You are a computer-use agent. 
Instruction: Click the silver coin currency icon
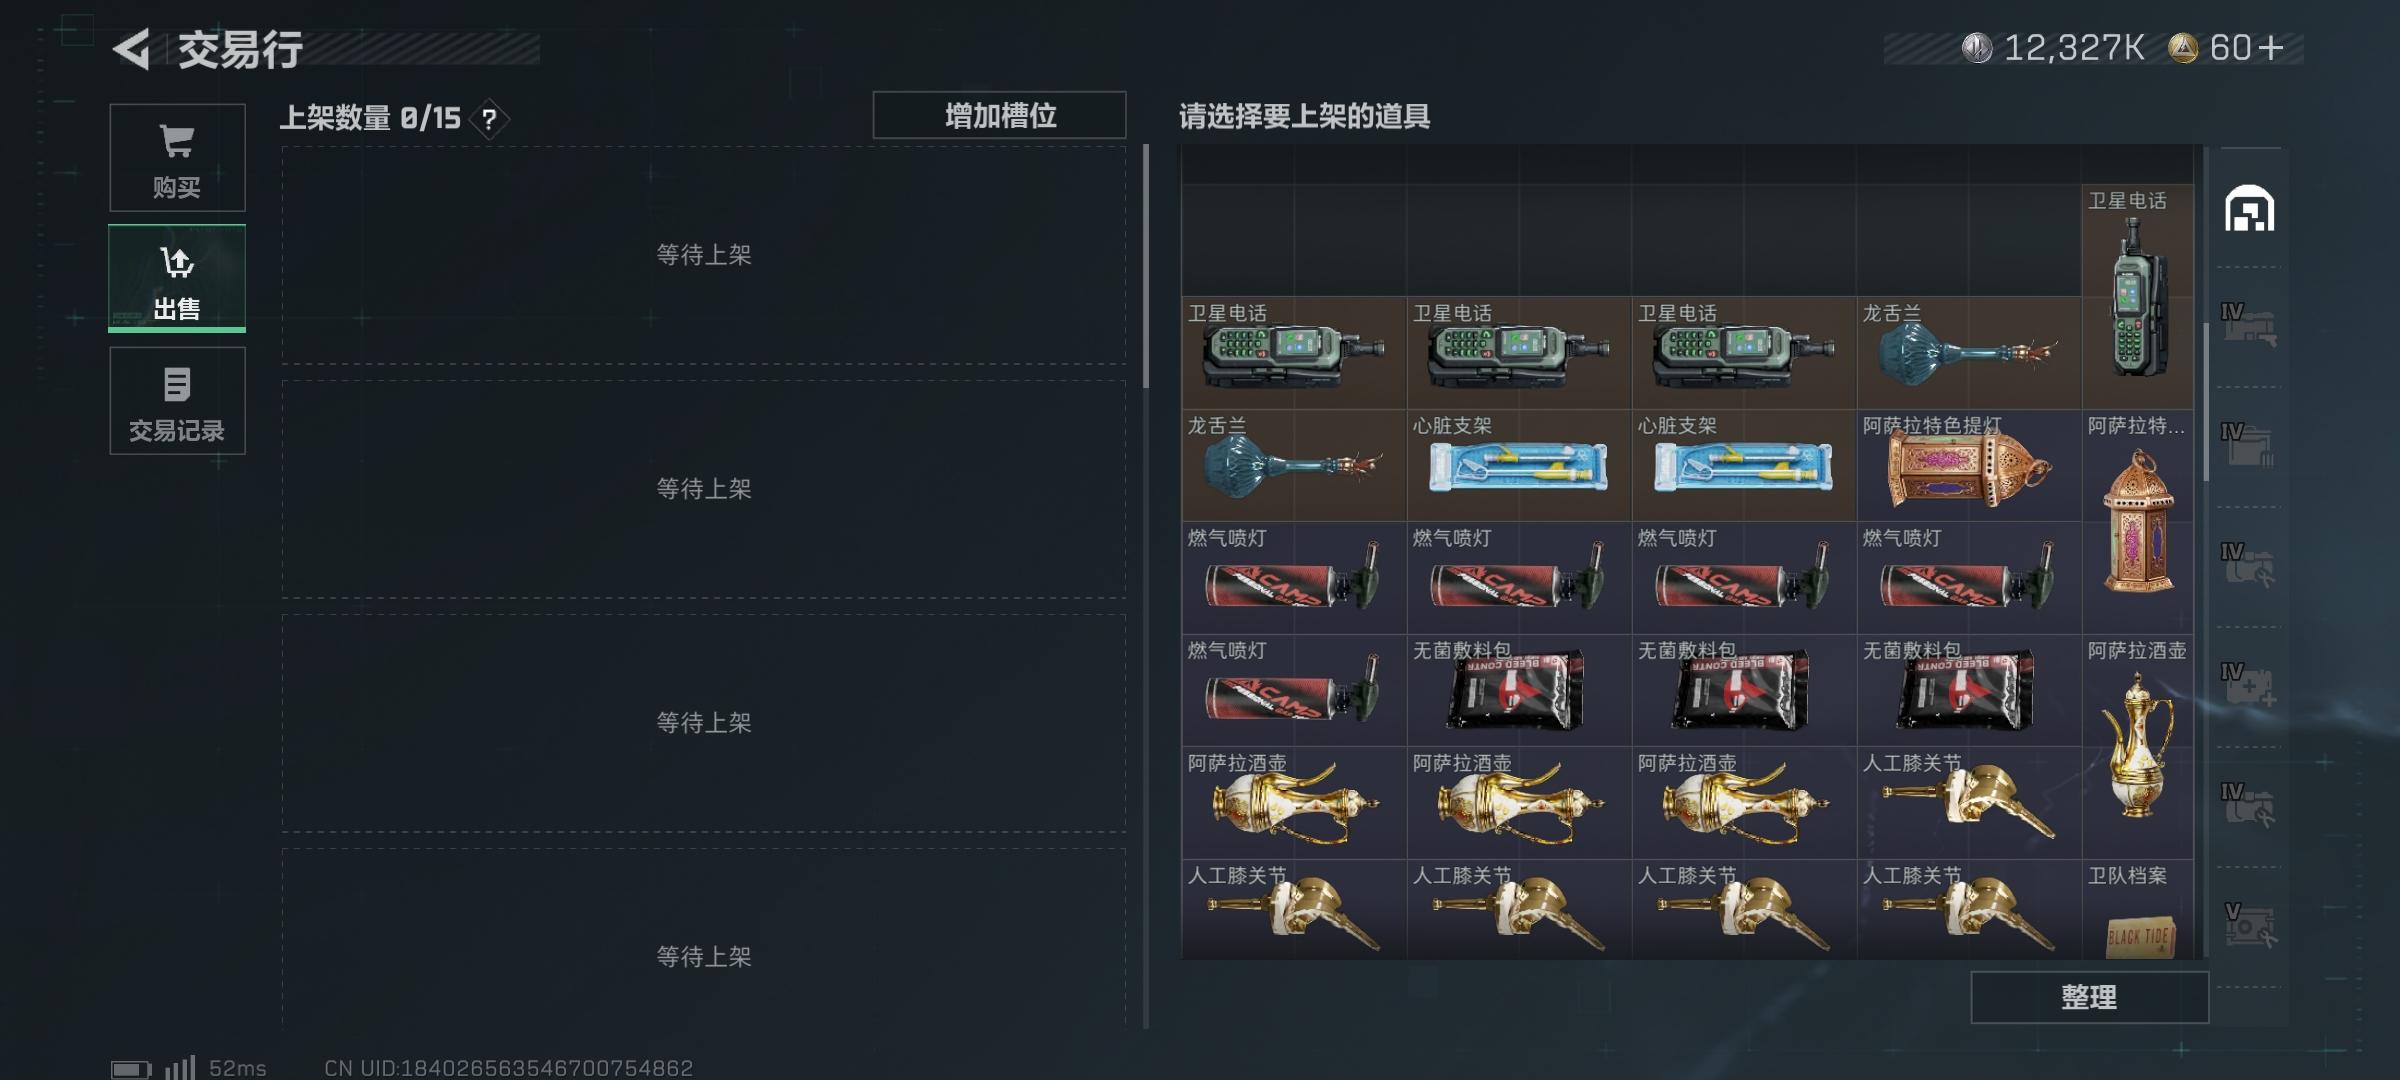pos(1977,48)
